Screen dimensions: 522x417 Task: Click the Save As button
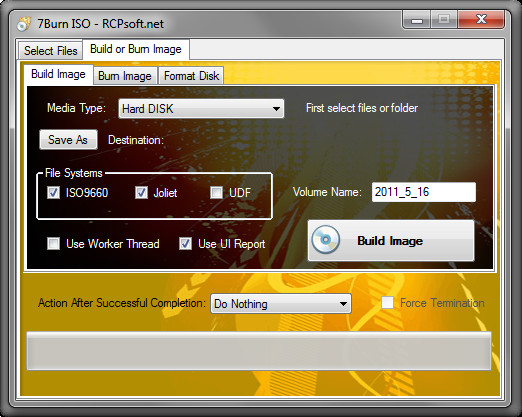68,140
